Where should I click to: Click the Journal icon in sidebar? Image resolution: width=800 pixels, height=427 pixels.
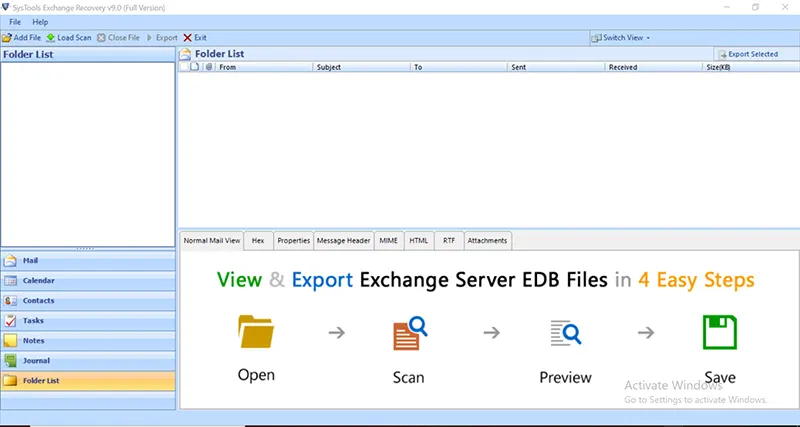[10, 361]
